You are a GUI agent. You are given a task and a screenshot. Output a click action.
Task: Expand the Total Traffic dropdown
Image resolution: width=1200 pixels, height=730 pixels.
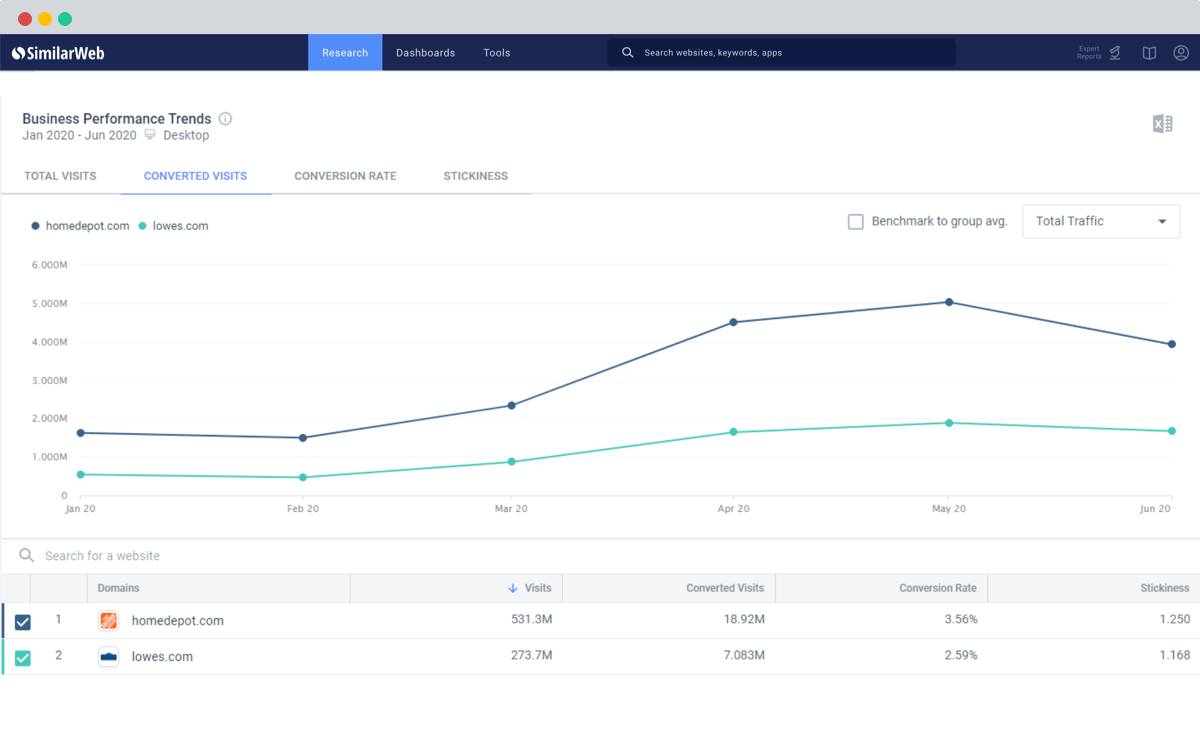point(1101,222)
